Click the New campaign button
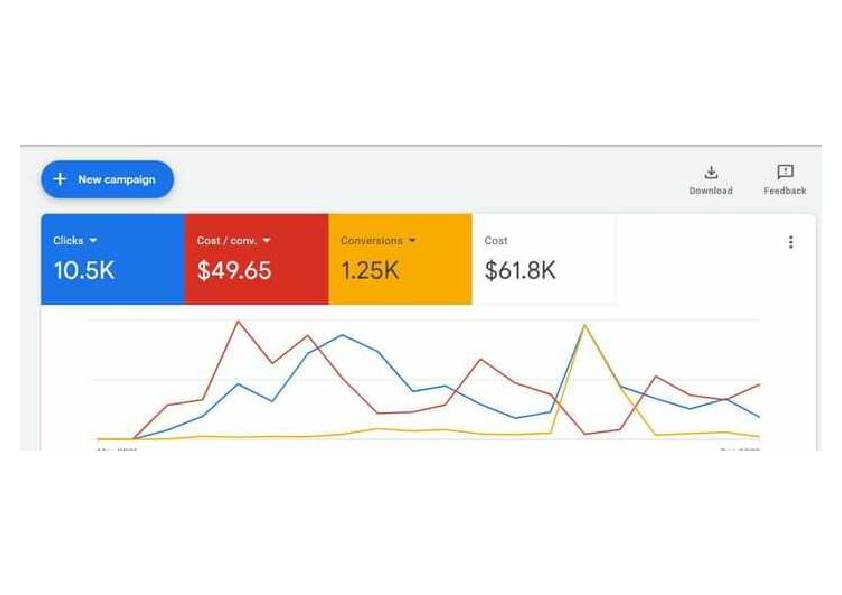 [107, 179]
